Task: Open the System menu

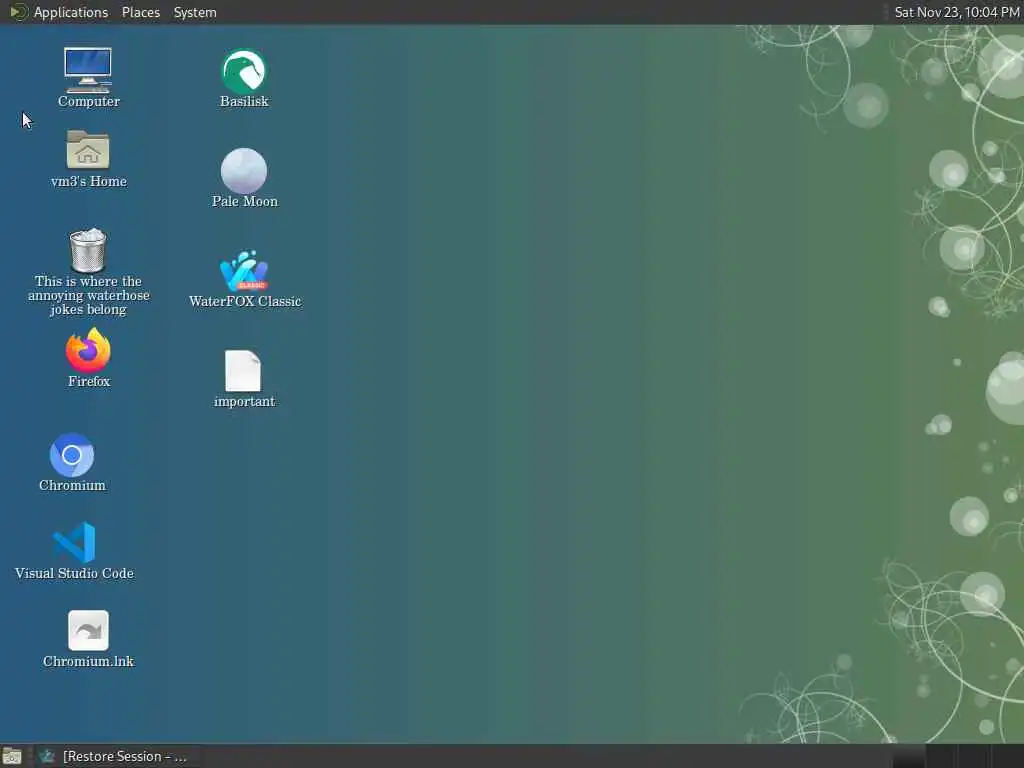Action: [x=195, y=12]
